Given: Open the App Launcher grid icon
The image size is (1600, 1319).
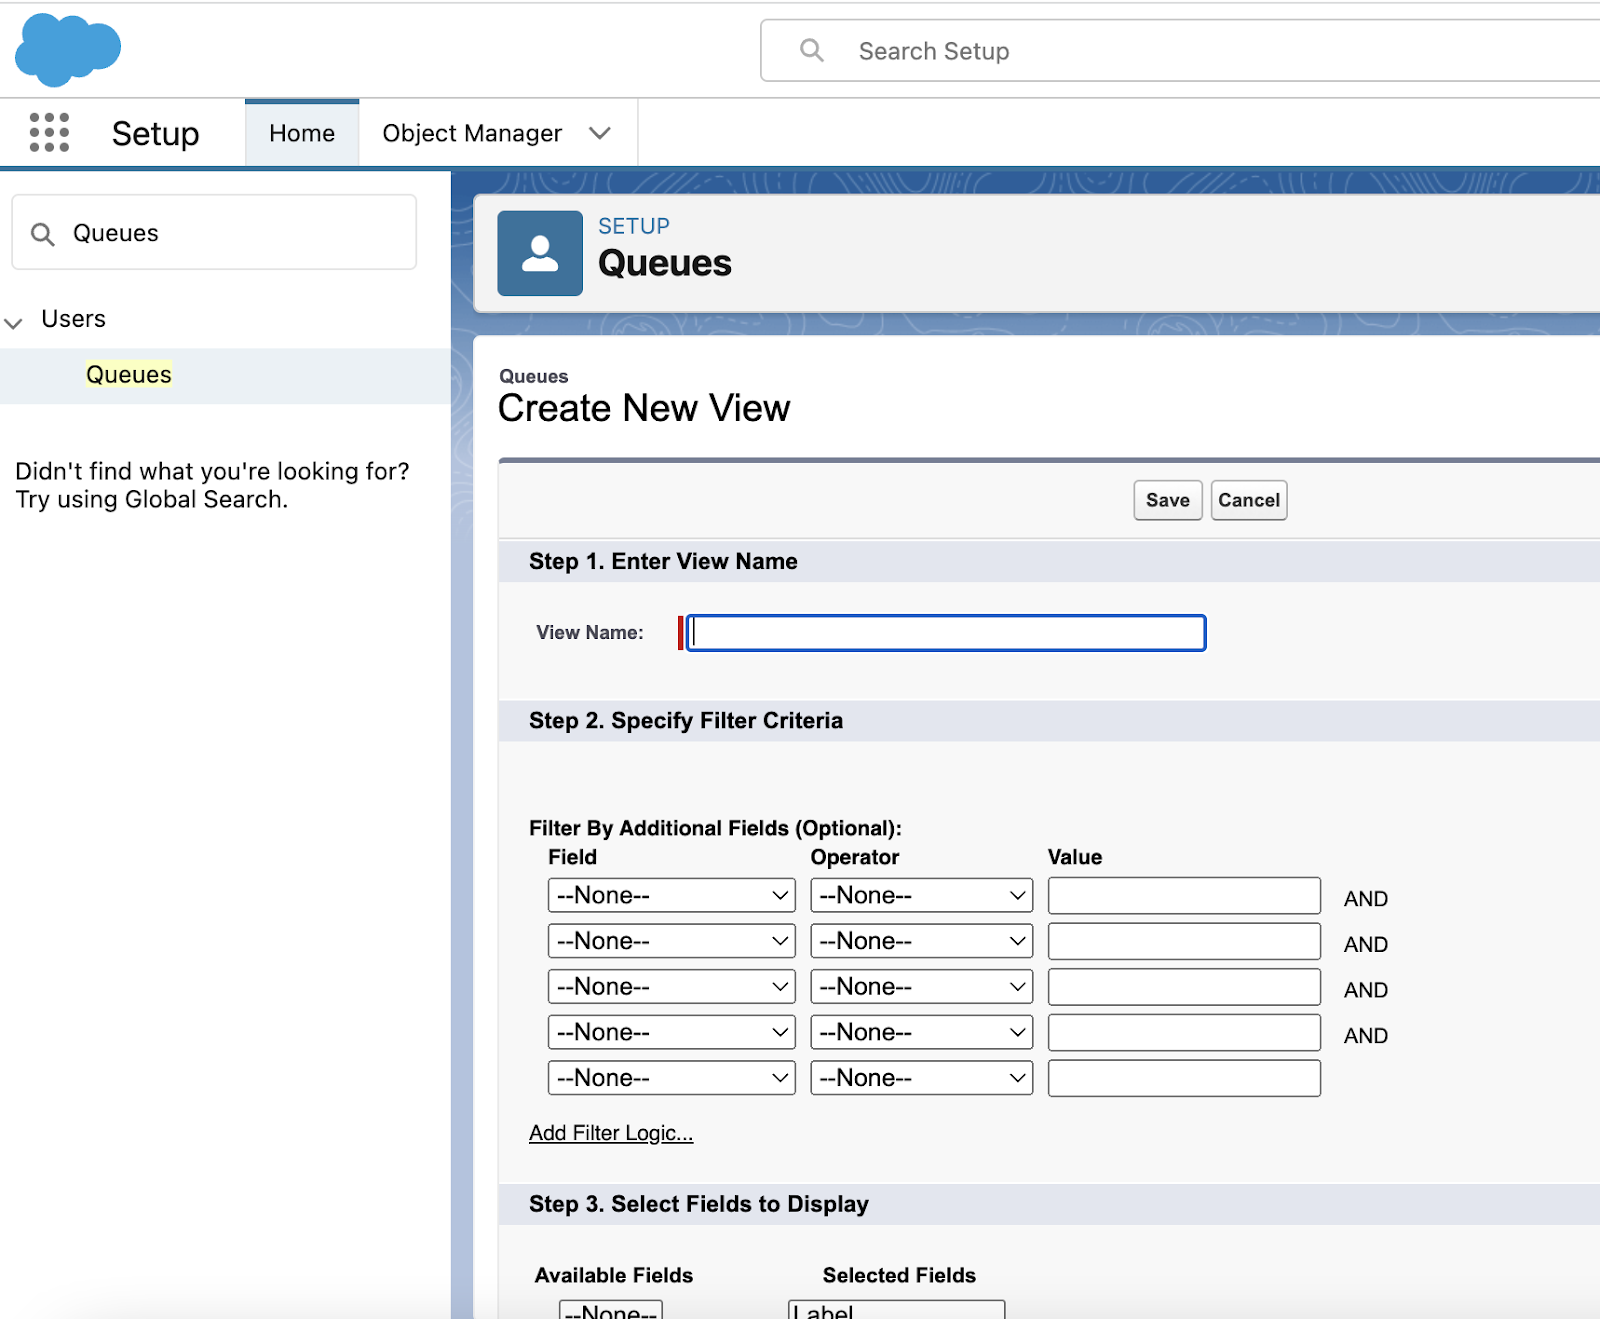Looking at the screenshot, I should [47, 132].
